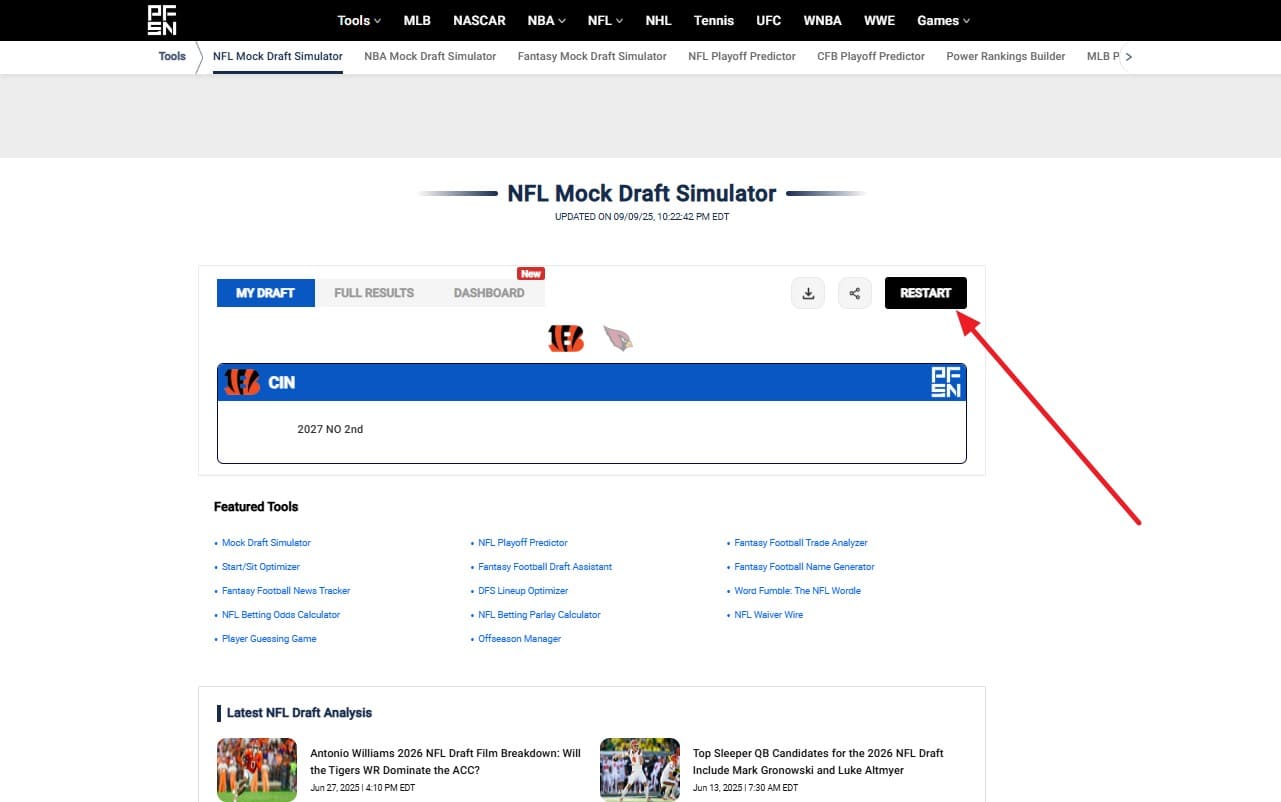This screenshot has width=1281, height=802.
Task: Click the CIN team header bar
Action: pyautogui.click(x=592, y=382)
